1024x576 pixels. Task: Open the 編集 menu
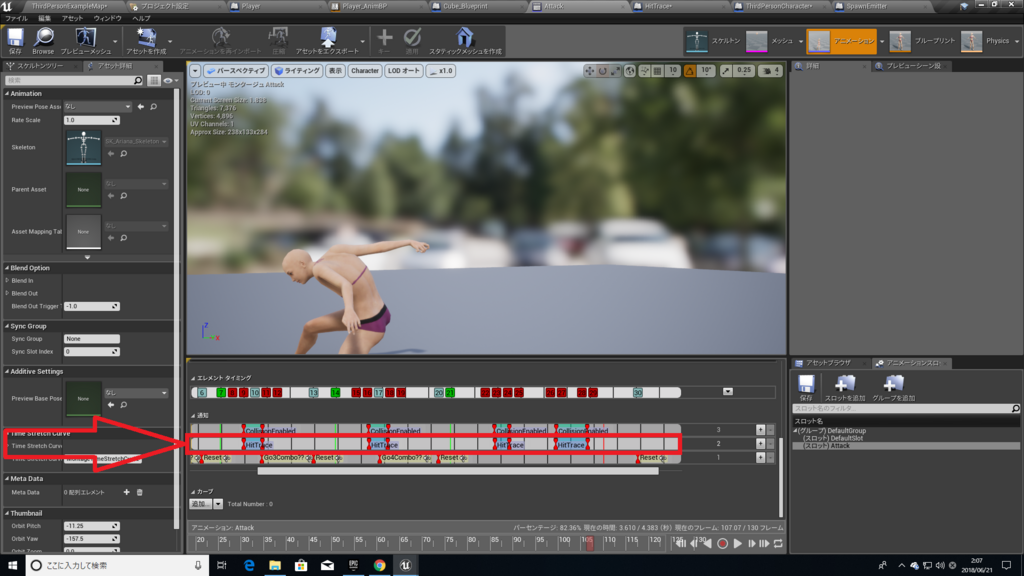pyautogui.click(x=44, y=18)
